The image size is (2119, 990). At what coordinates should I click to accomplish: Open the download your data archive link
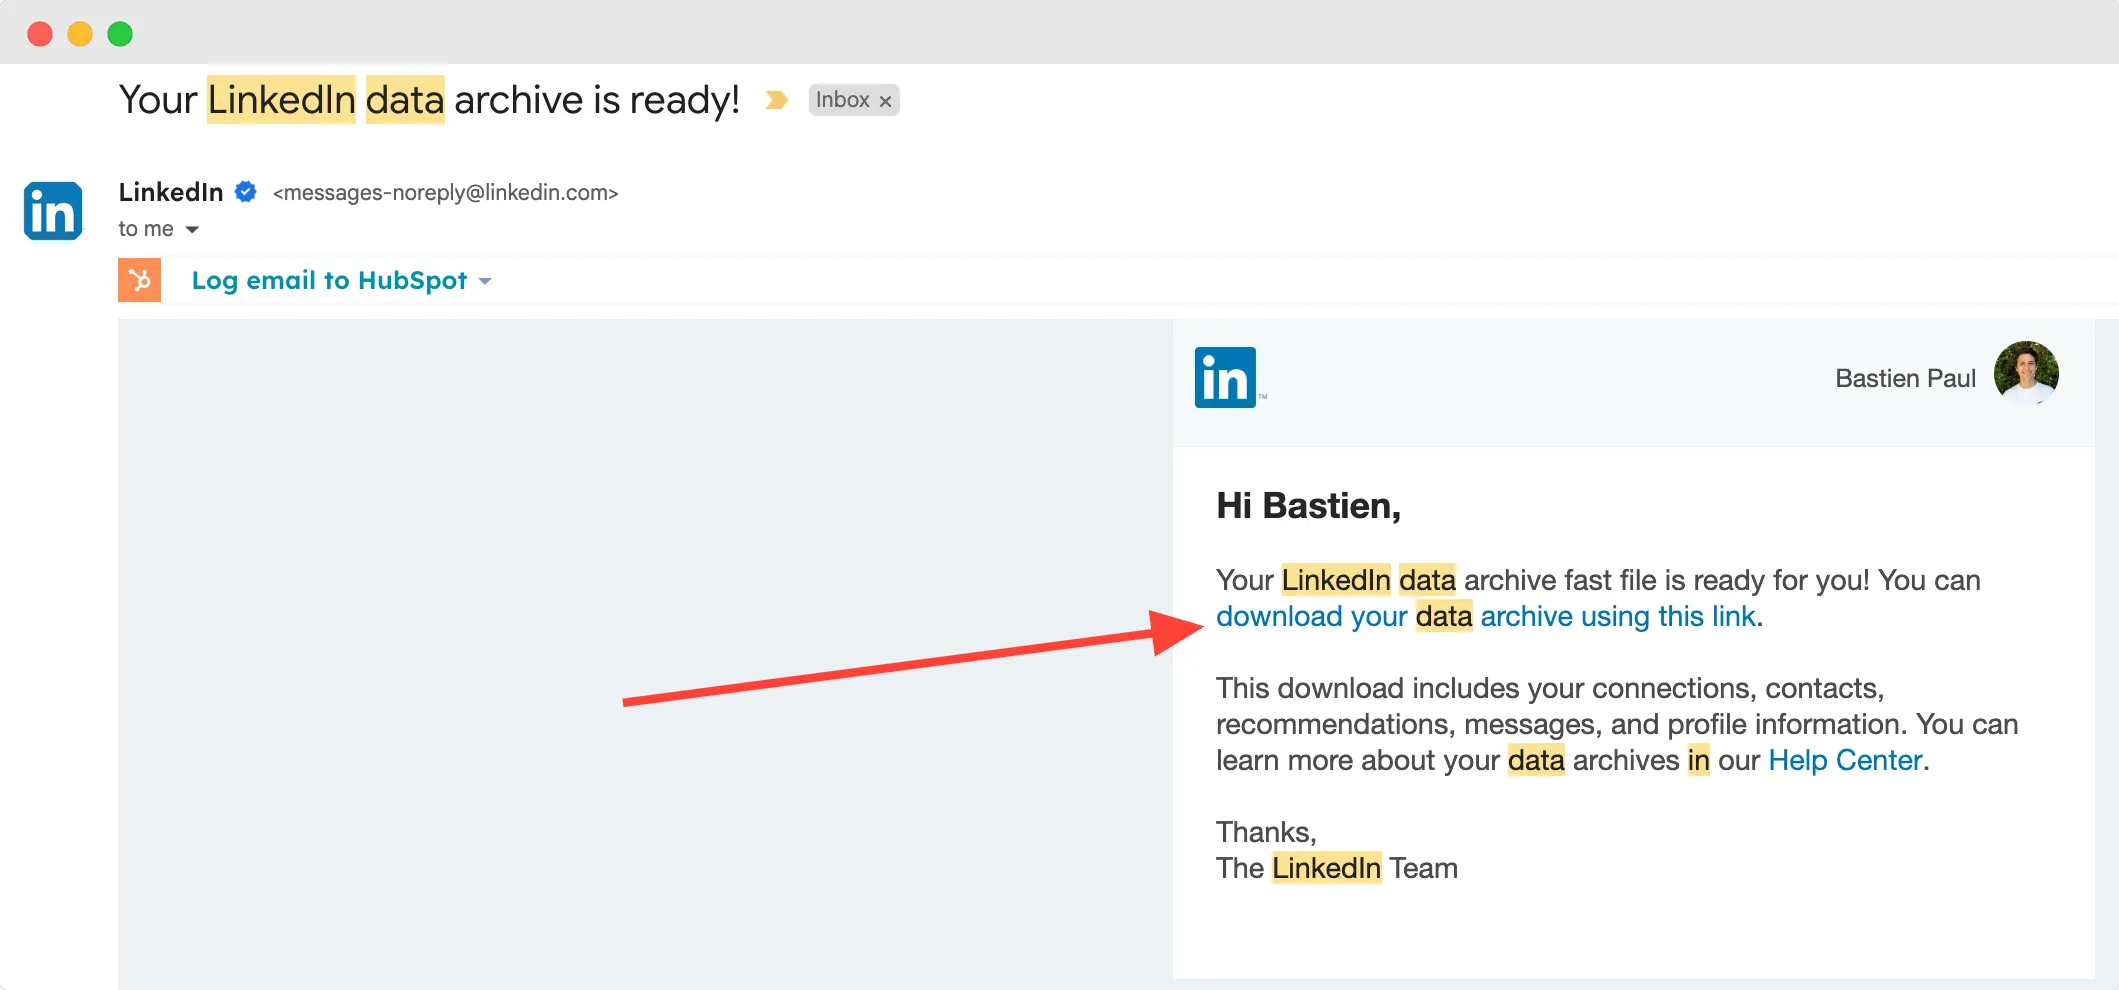tap(1486, 617)
